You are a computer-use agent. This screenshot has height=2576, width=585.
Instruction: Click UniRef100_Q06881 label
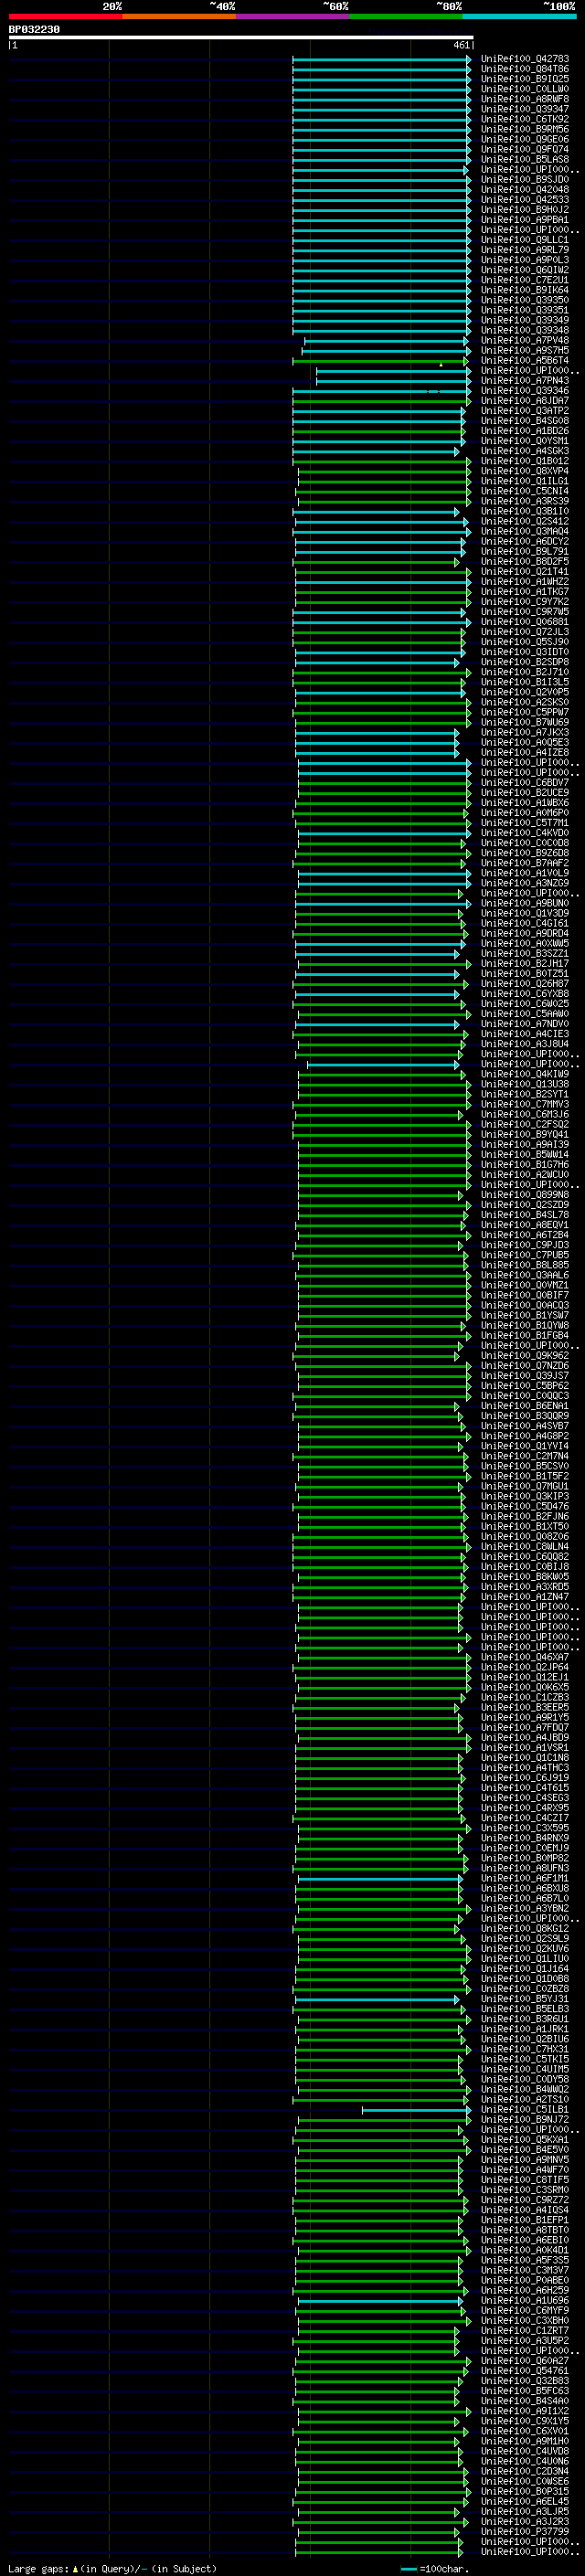525,622
